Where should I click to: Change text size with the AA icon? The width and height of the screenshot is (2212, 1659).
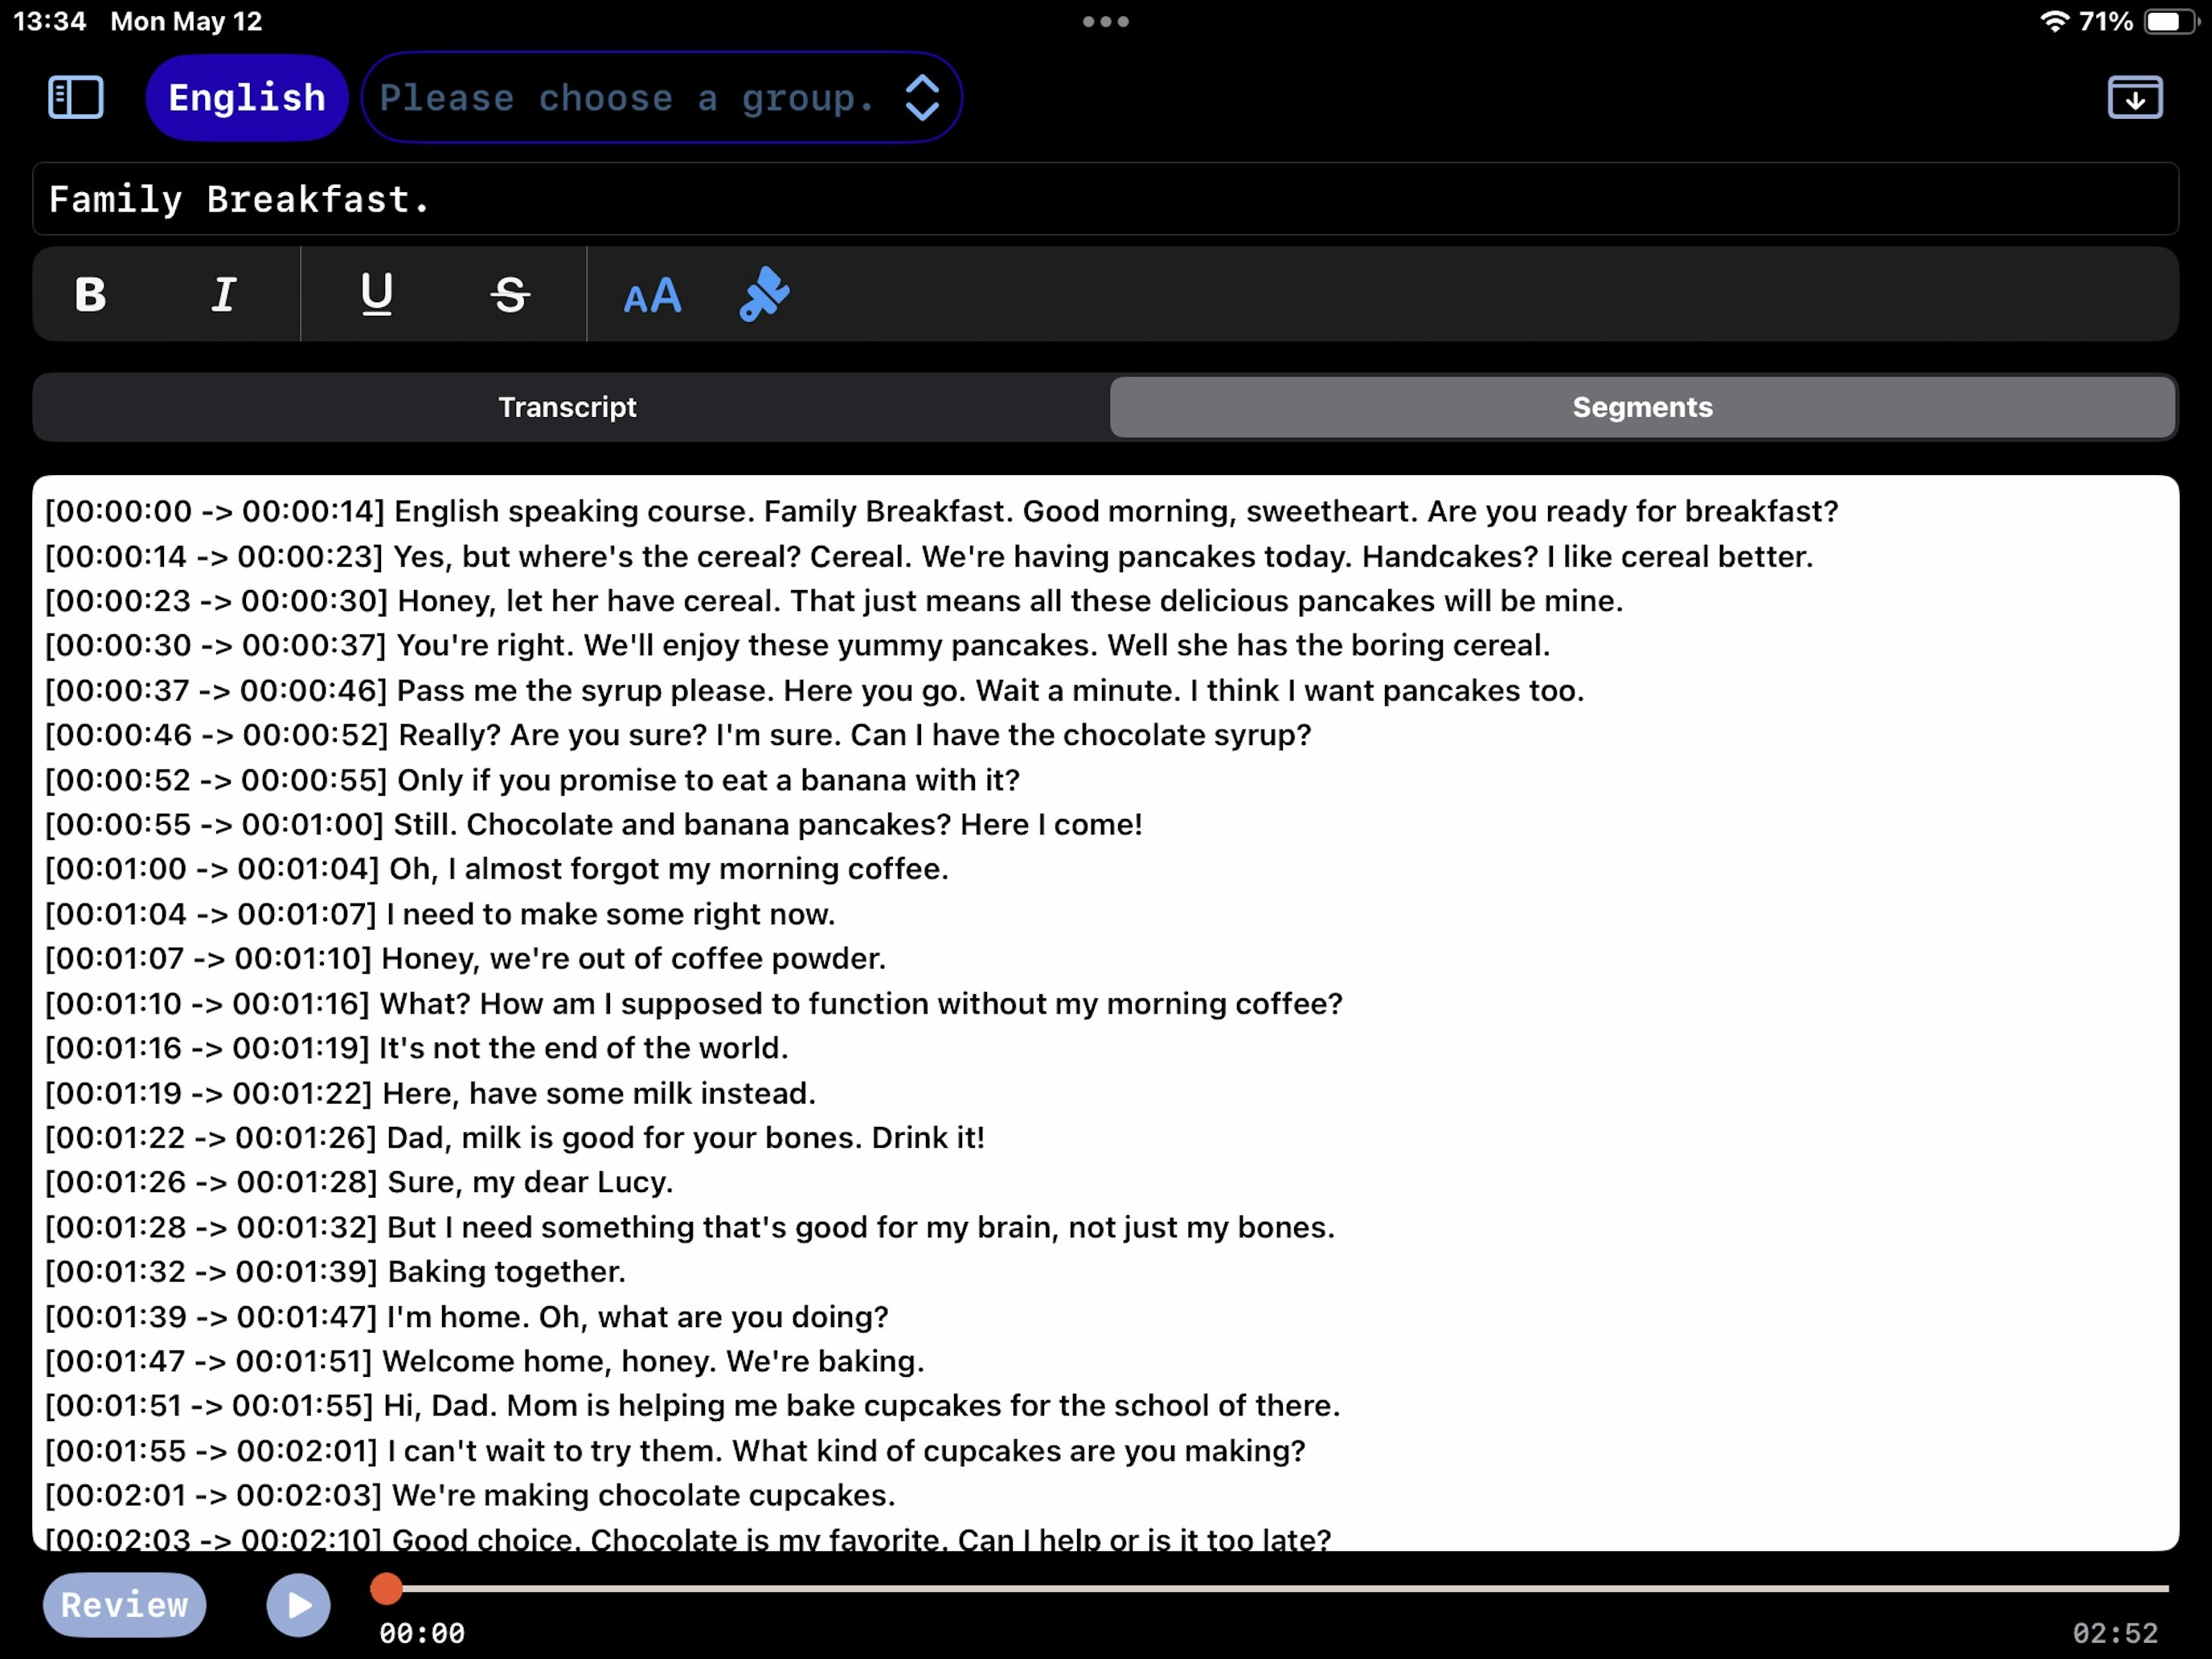[x=652, y=296]
